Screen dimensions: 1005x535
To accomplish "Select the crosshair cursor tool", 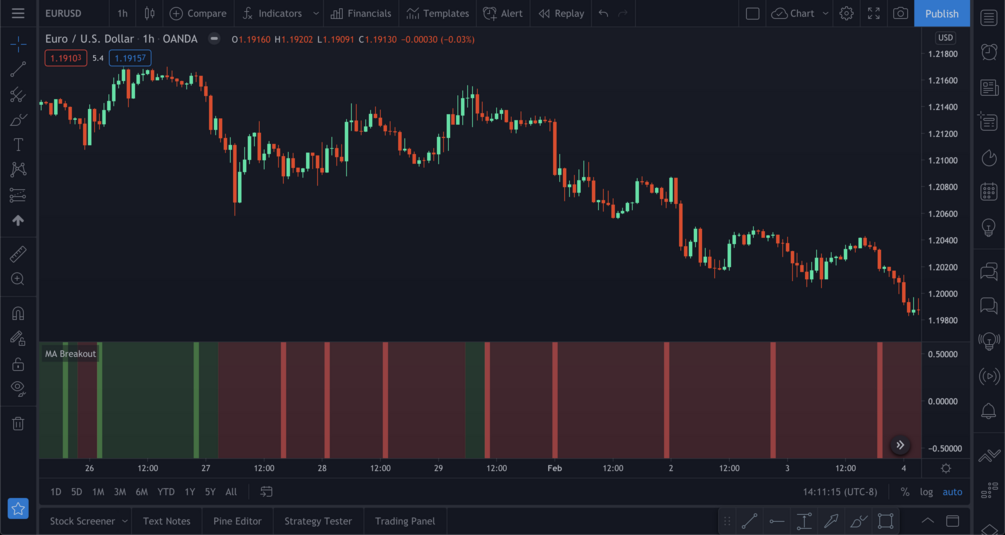I will 18,44.
